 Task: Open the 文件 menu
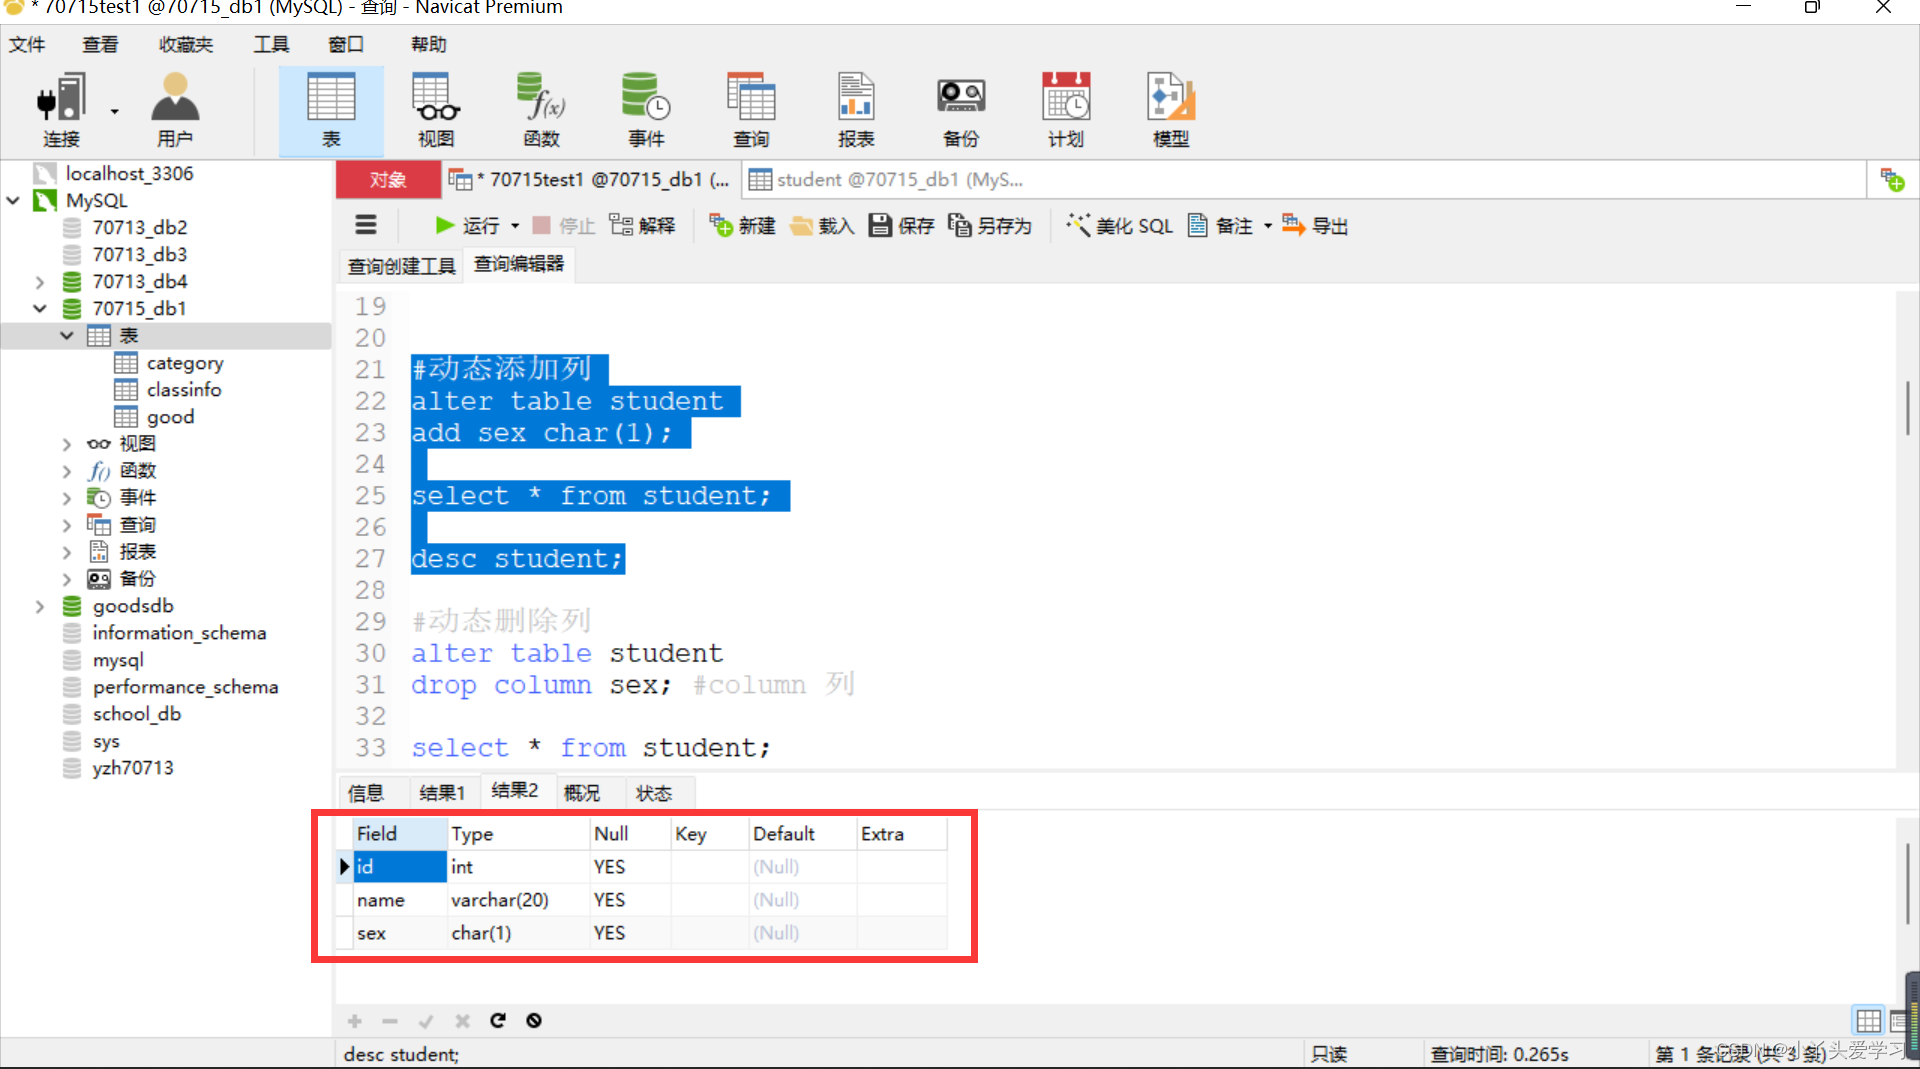[x=27, y=44]
